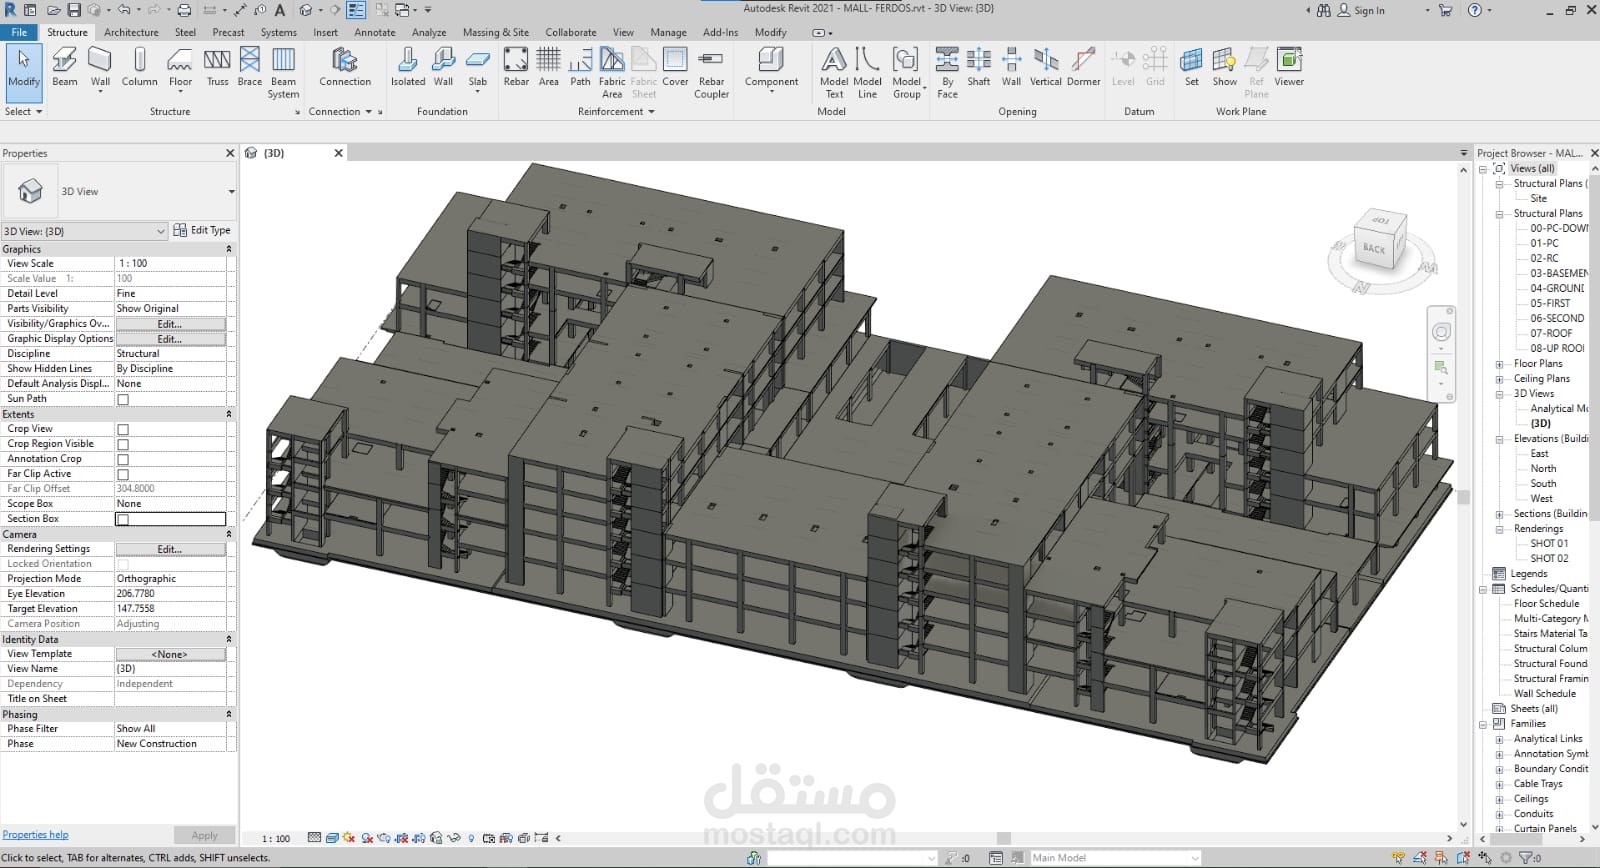Select the Isolated foundation tool
The height and width of the screenshot is (868, 1600).
(408, 68)
